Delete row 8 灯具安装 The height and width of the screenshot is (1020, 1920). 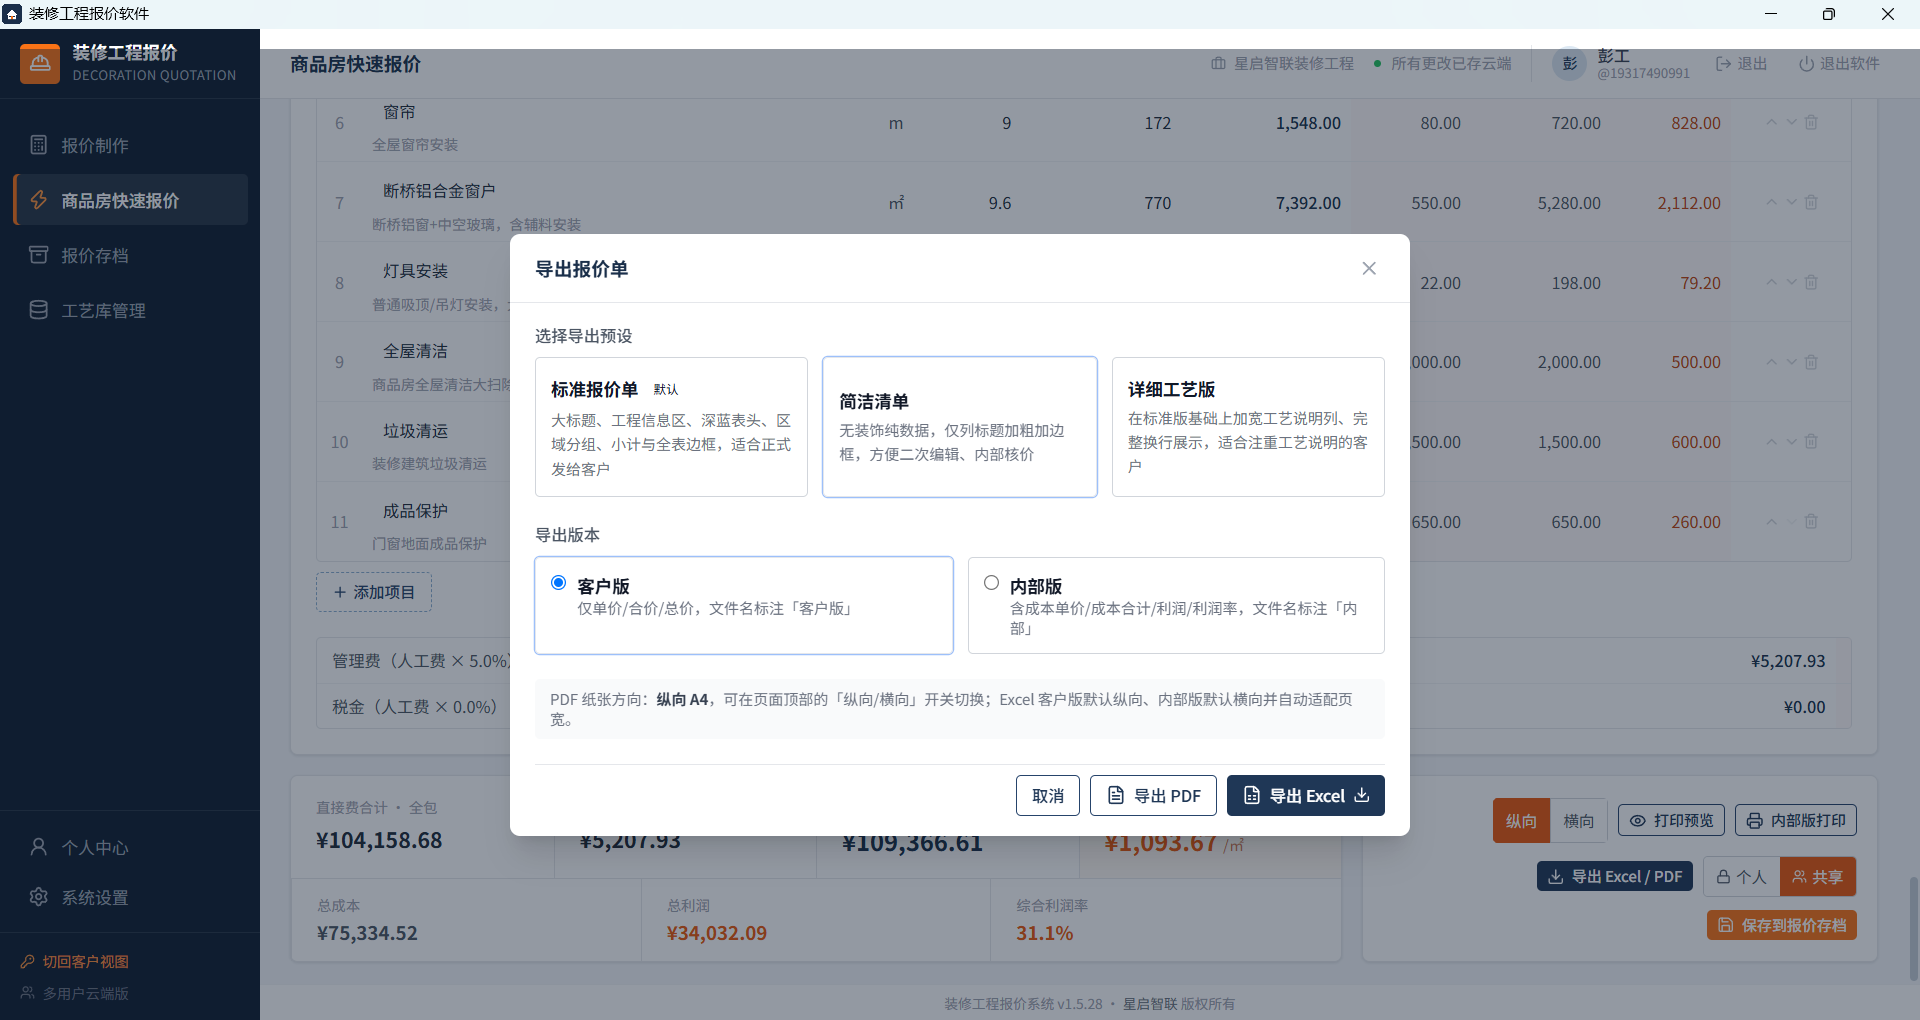tap(1811, 282)
